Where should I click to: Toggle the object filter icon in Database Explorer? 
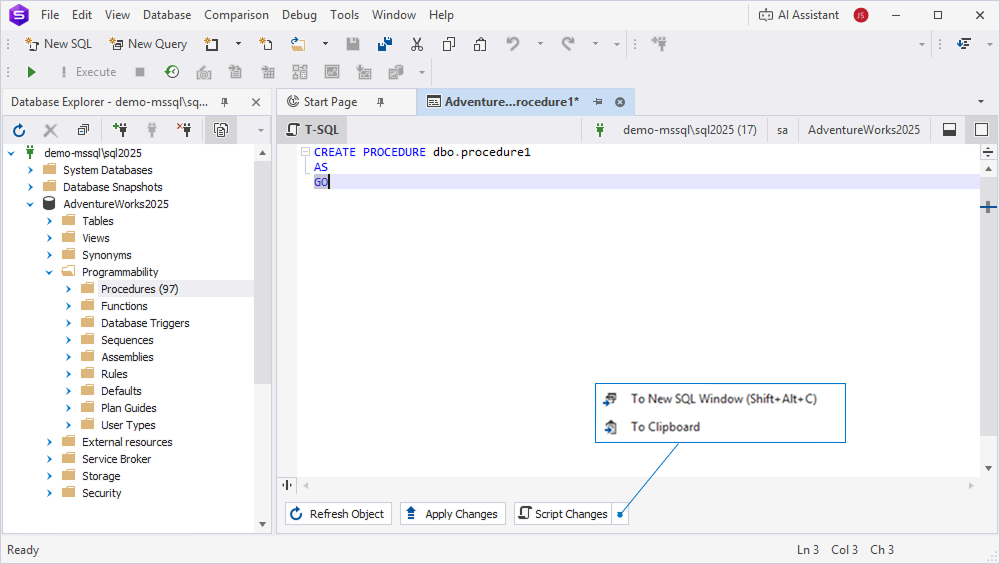(221, 130)
